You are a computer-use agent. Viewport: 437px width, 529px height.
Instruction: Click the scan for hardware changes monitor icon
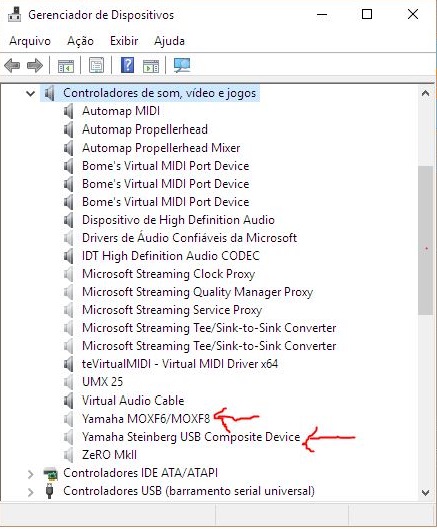point(182,65)
